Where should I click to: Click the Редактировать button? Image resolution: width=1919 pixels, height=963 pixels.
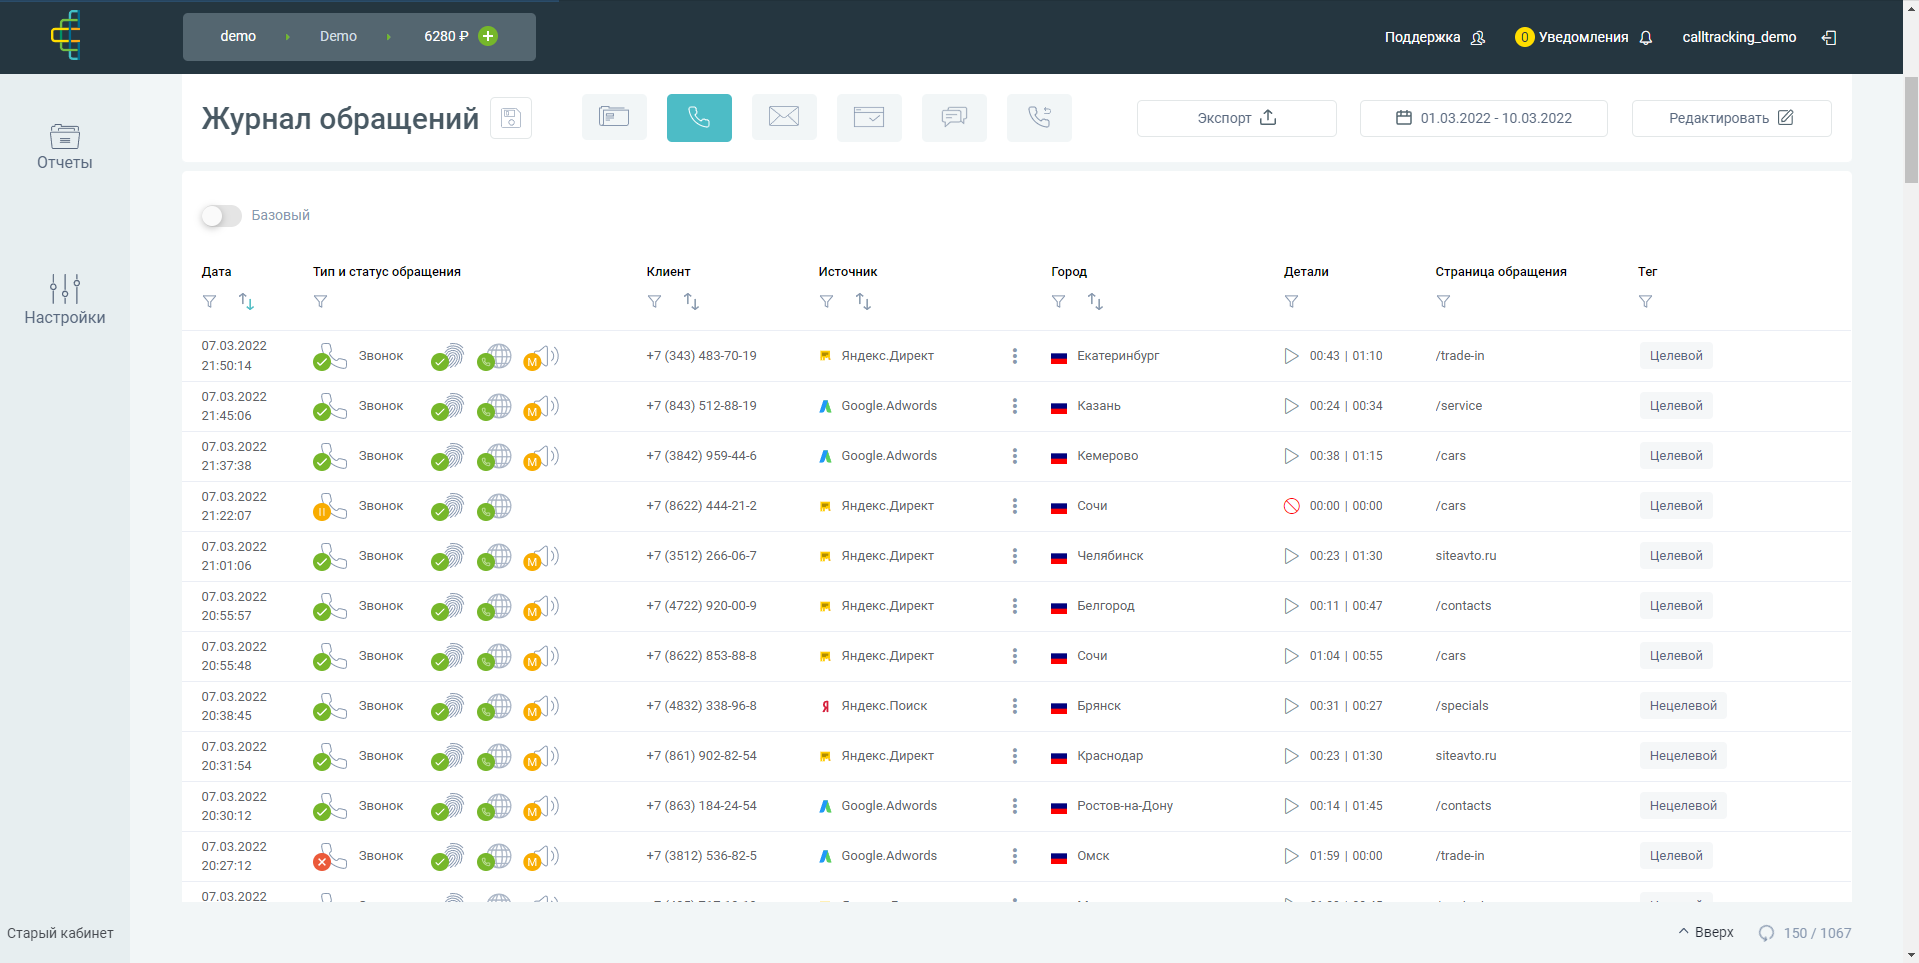1731,118
